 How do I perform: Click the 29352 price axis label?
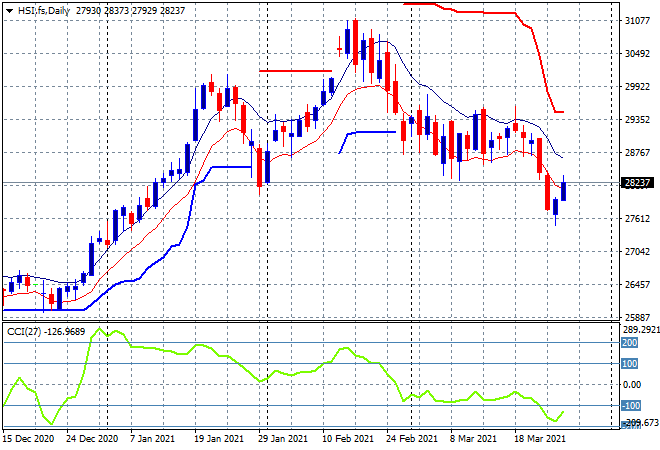point(637,120)
